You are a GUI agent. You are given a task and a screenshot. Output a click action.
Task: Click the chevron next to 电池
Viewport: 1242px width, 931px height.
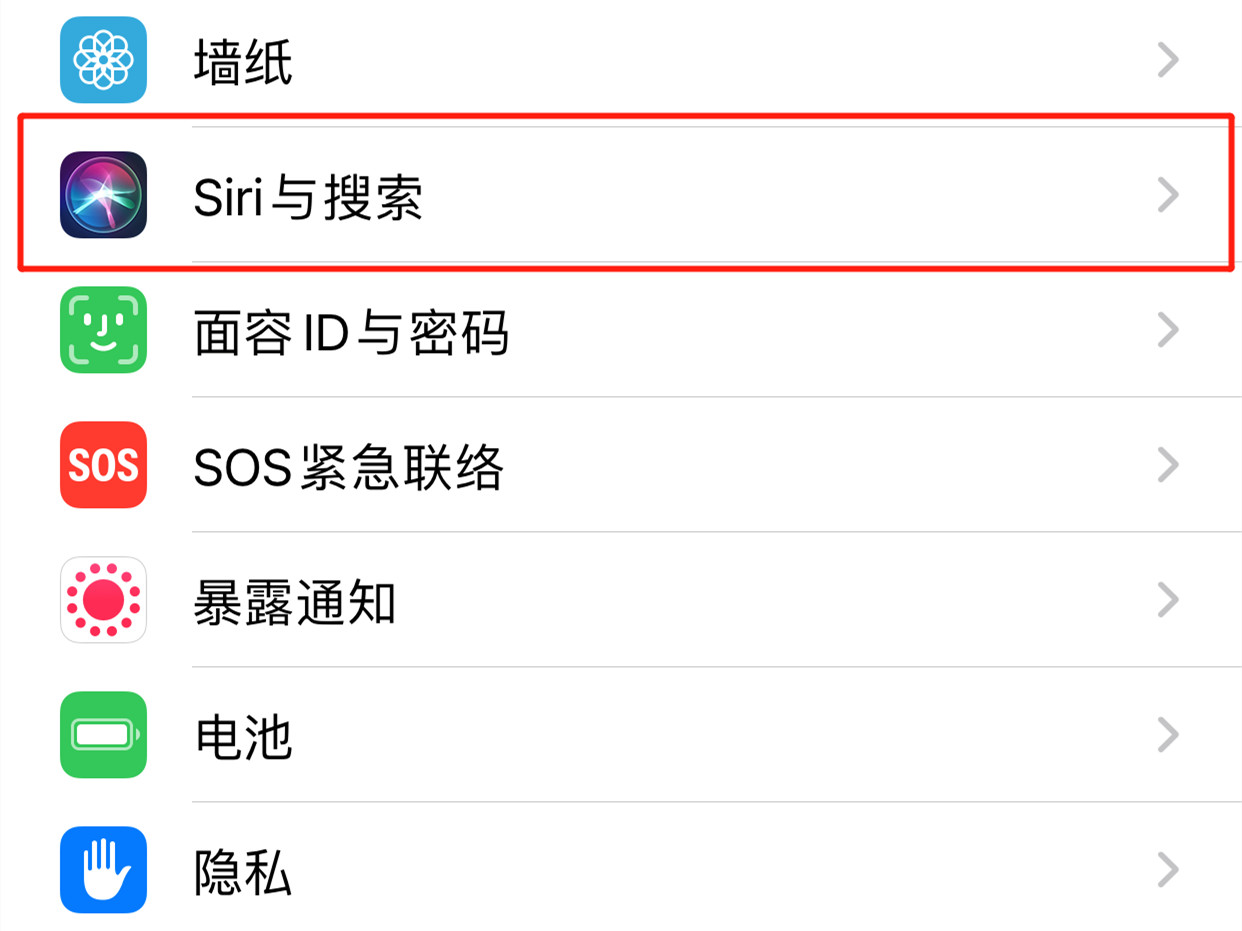tap(1168, 735)
